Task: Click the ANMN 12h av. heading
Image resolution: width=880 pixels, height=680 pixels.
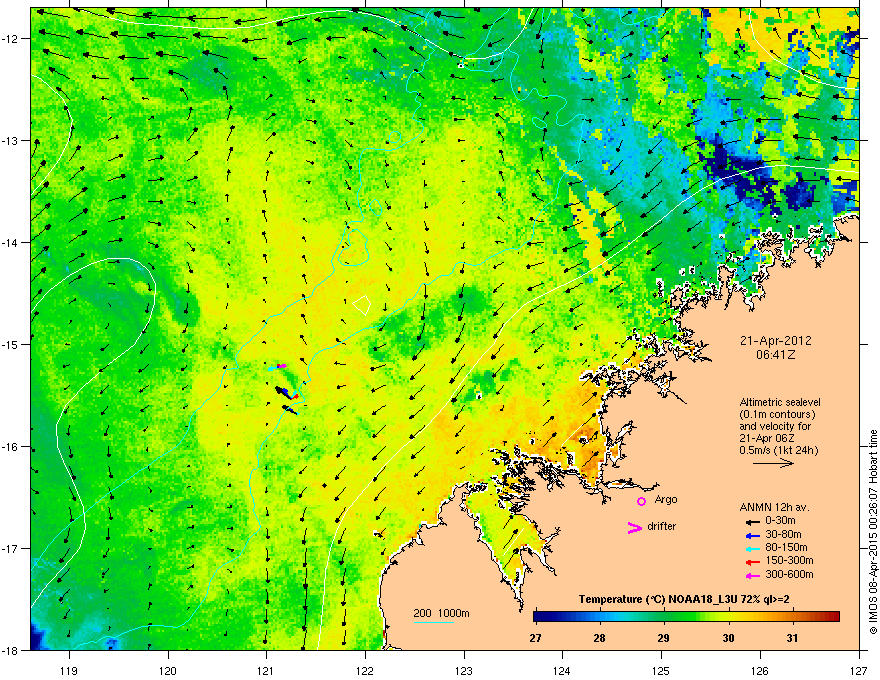Action: (774, 507)
